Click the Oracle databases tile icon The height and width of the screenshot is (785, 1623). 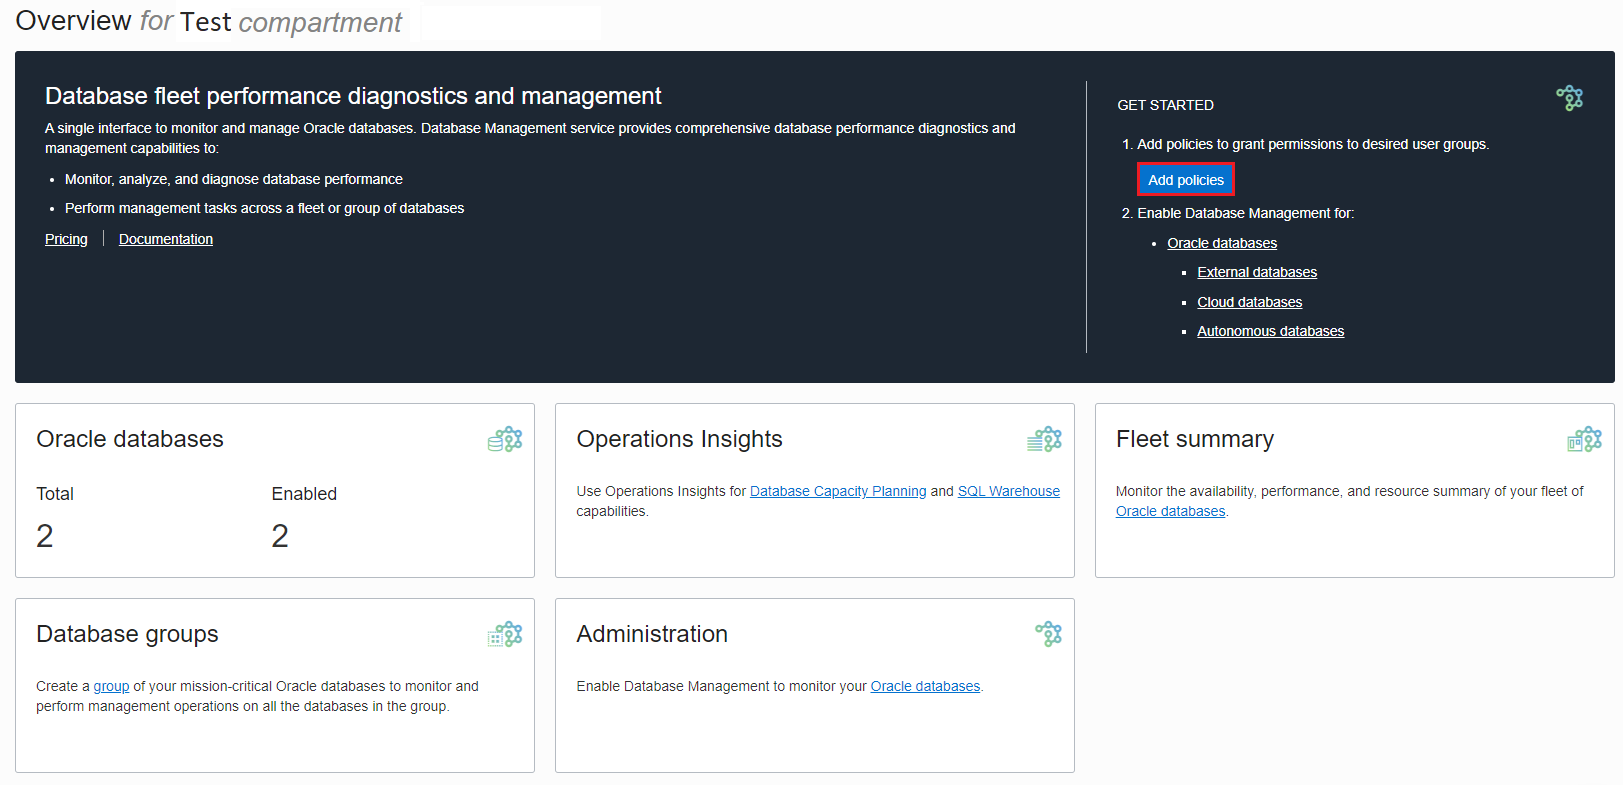(x=505, y=439)
